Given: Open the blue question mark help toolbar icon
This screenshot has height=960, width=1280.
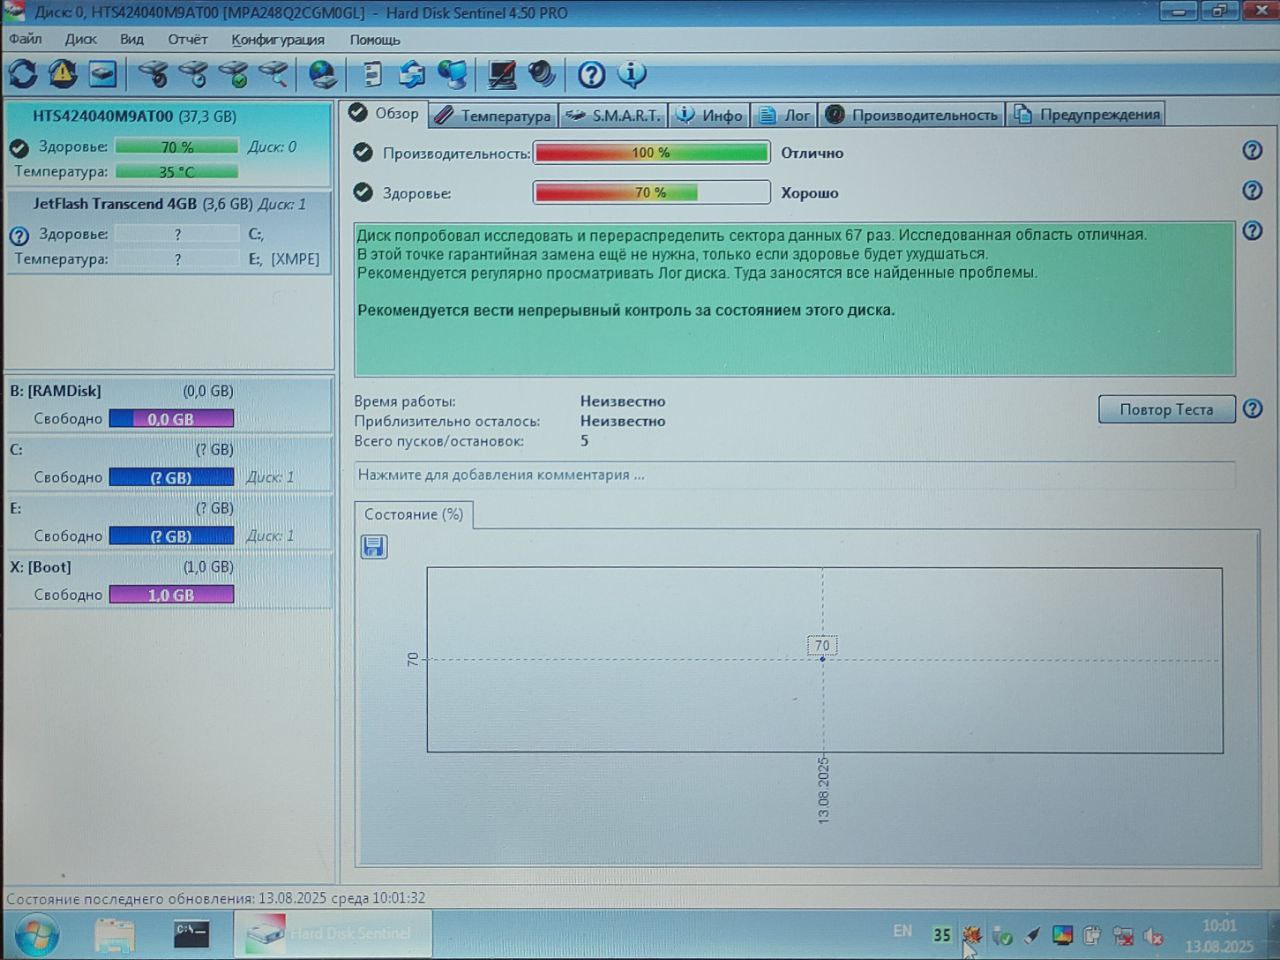Looking at the screenshot, I should point(591,74).
